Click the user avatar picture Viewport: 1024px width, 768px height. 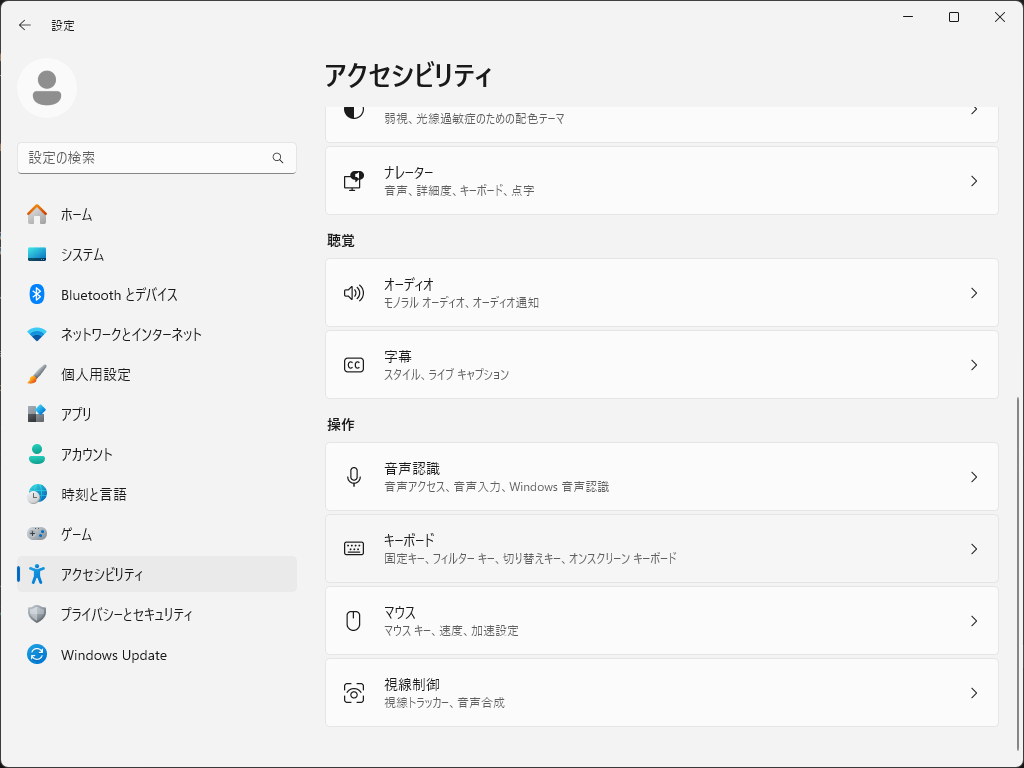coord(47,88)
